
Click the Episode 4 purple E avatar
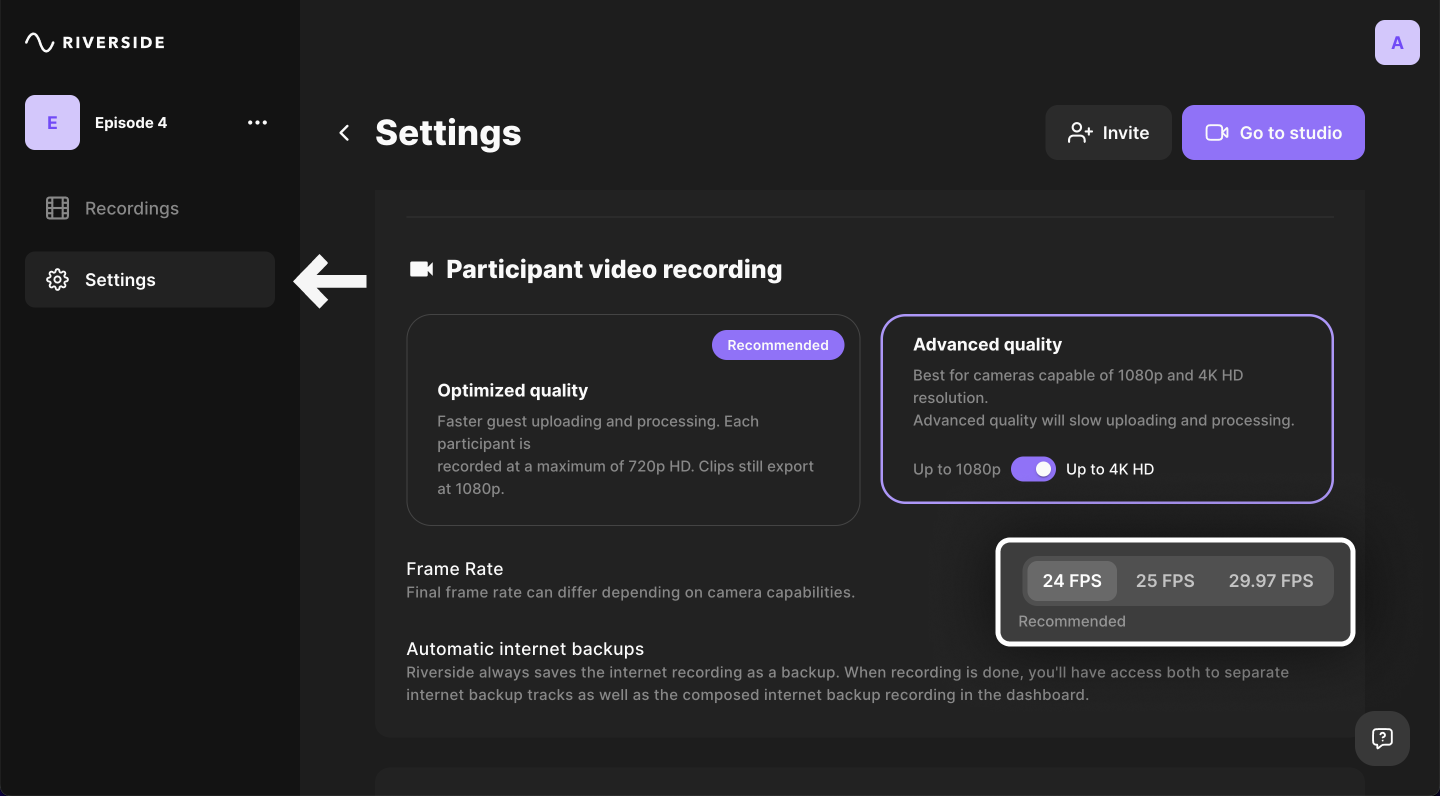[52, 123]
